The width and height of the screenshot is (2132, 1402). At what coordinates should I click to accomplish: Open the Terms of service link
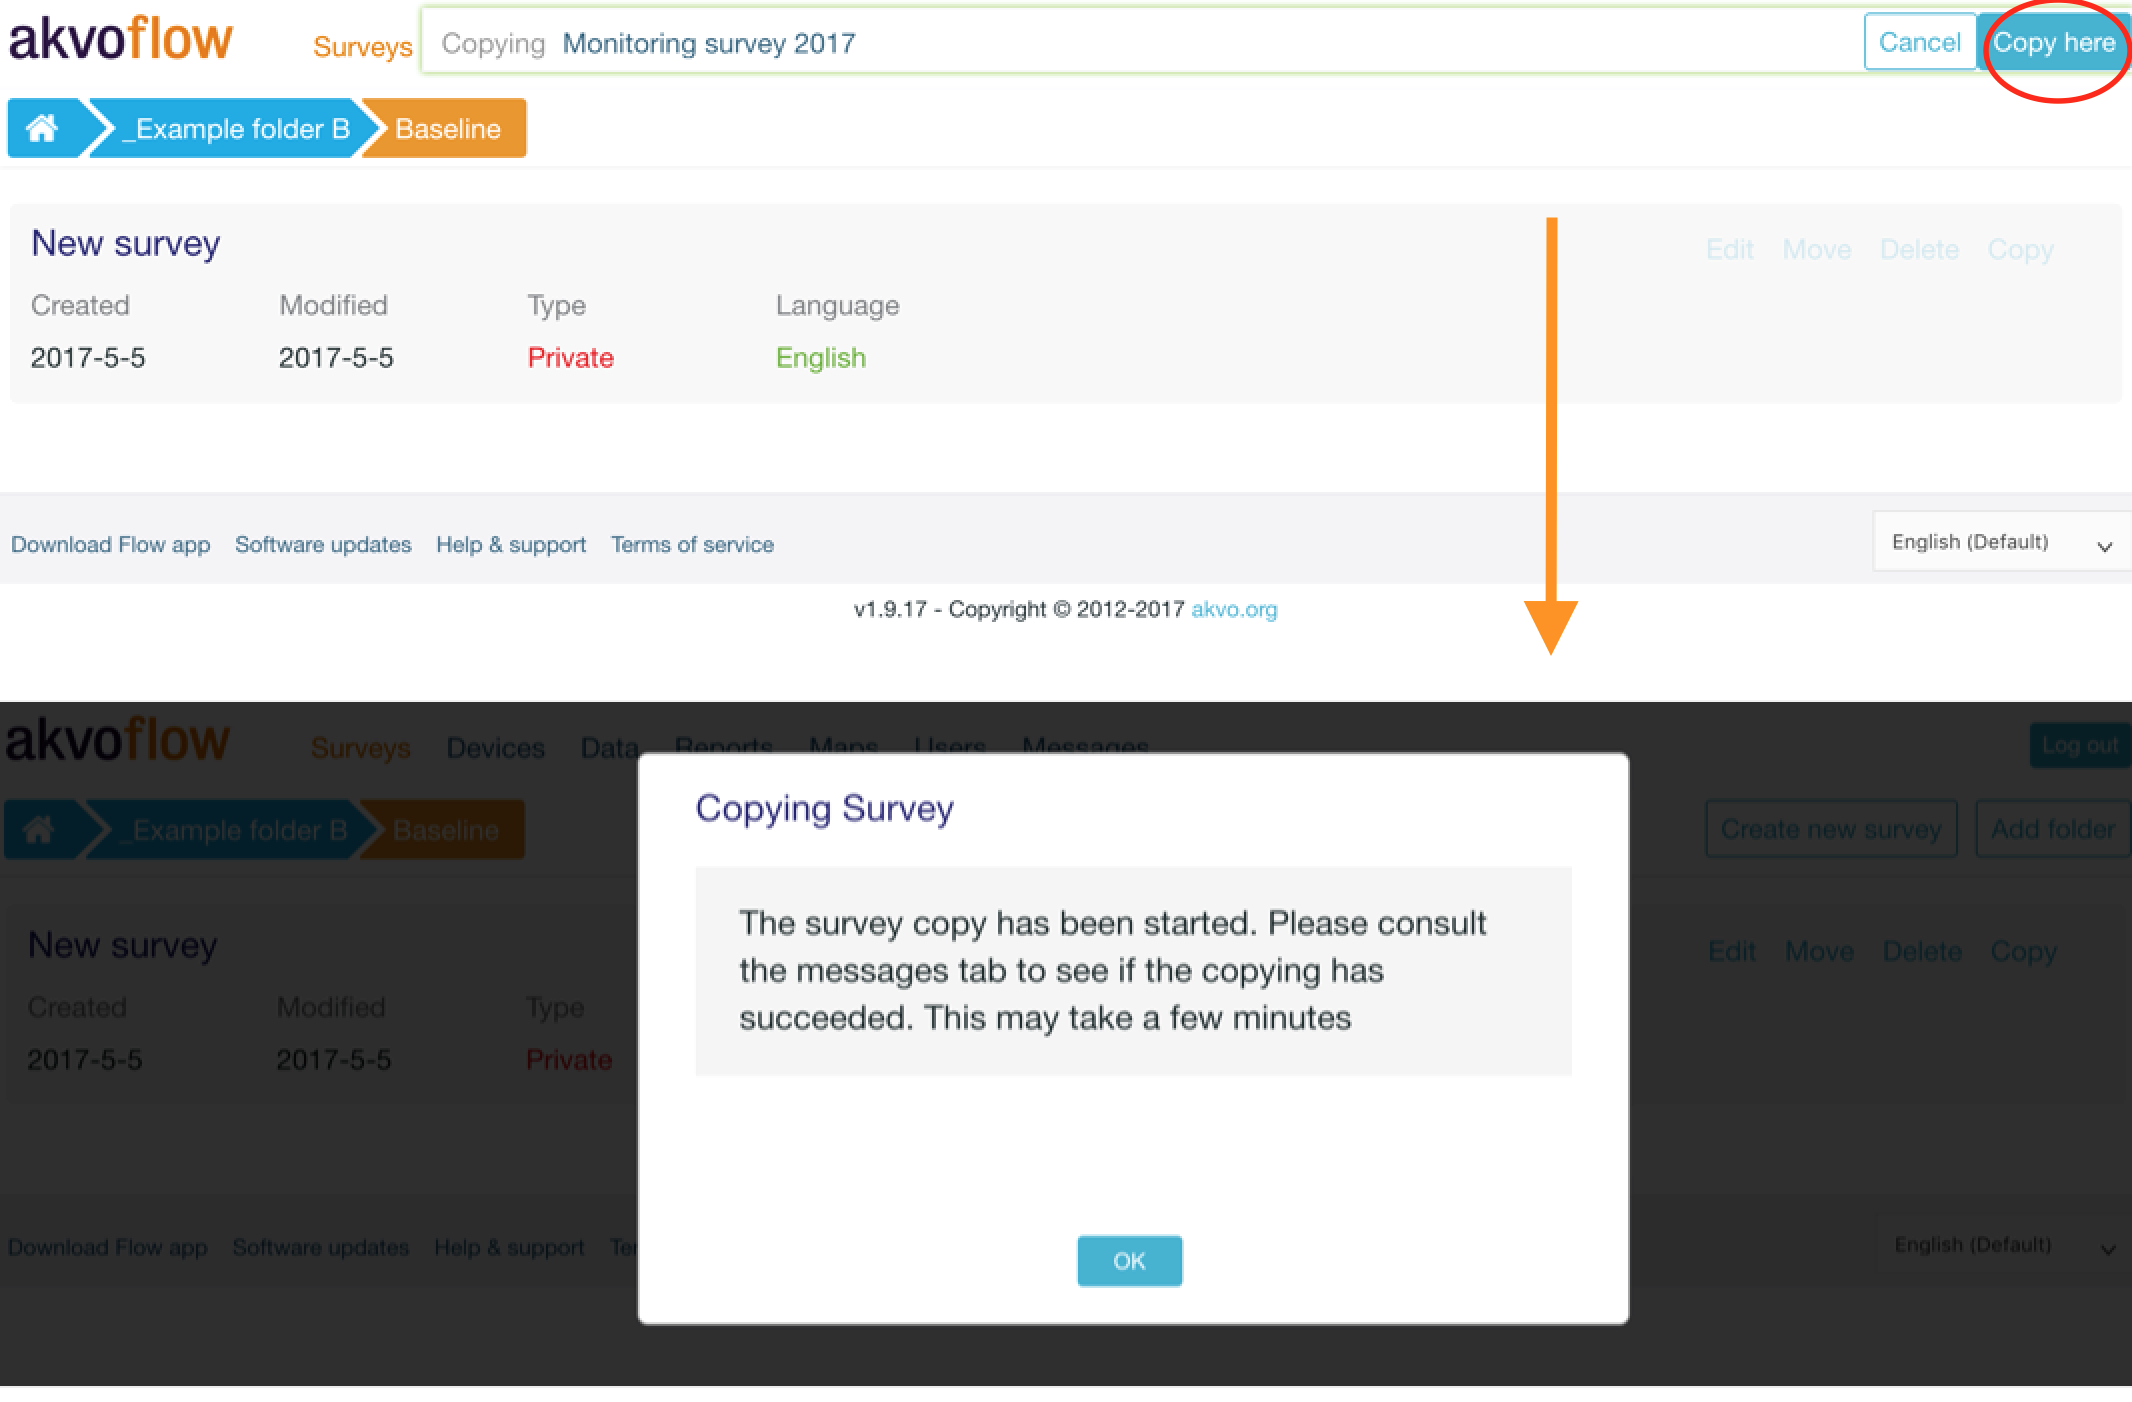tap(692, 545)
